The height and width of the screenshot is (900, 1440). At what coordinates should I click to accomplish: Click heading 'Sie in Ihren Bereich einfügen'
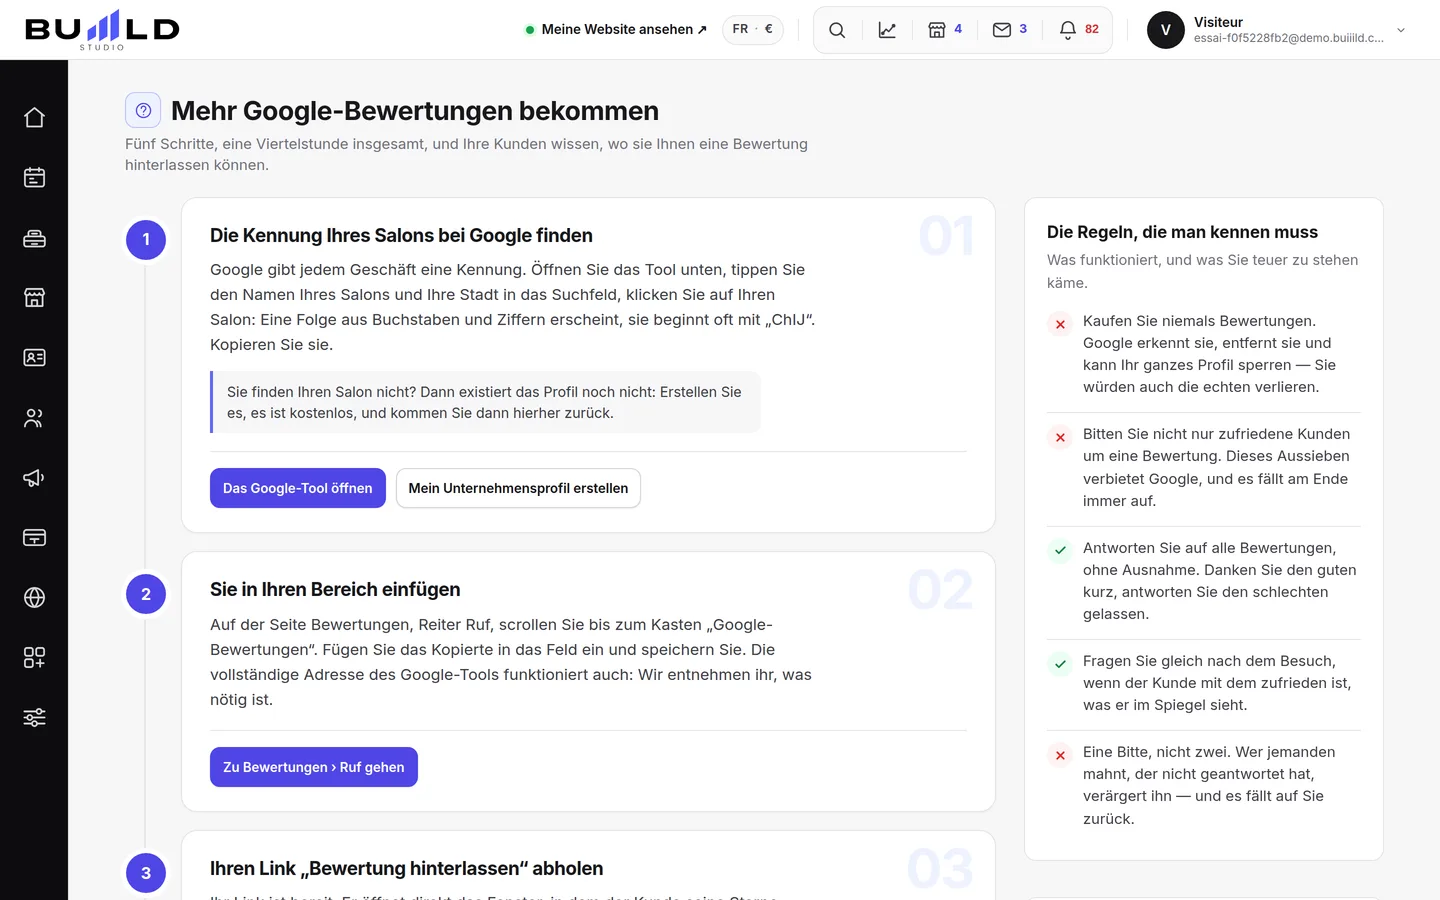(335, 589)
